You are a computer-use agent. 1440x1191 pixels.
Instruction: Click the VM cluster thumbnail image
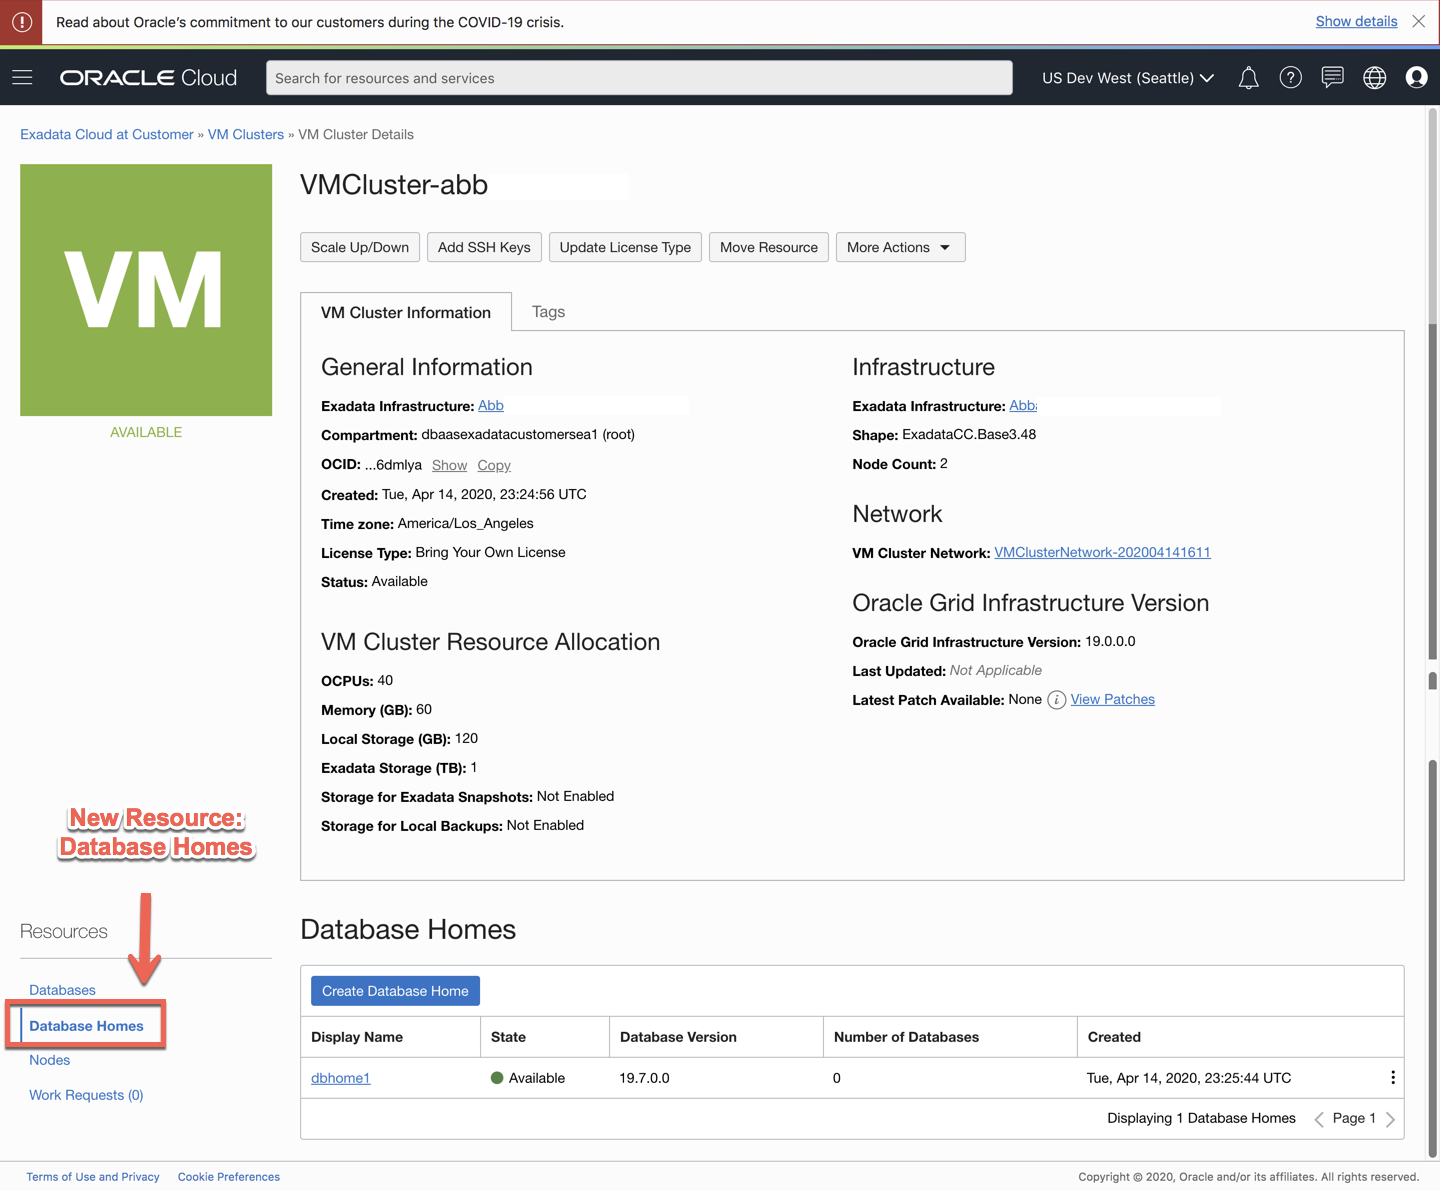[x=146, y=290]
